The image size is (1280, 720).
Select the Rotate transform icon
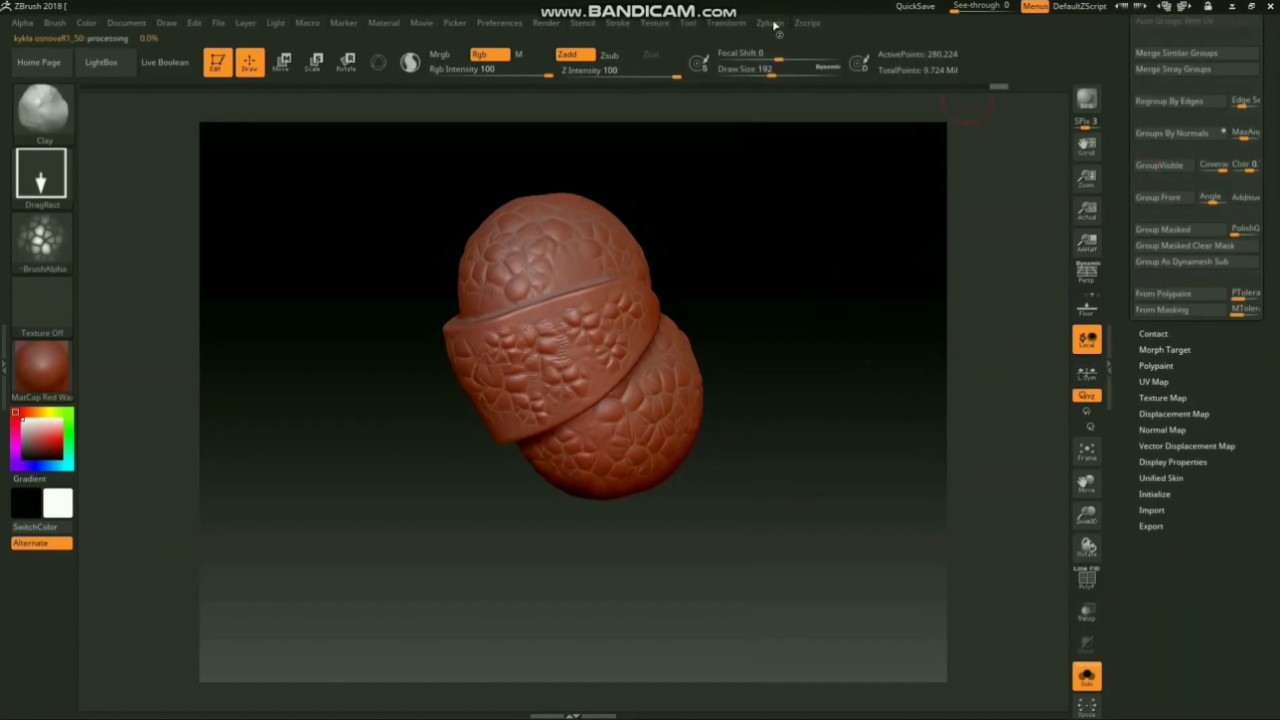click(346, 62)
